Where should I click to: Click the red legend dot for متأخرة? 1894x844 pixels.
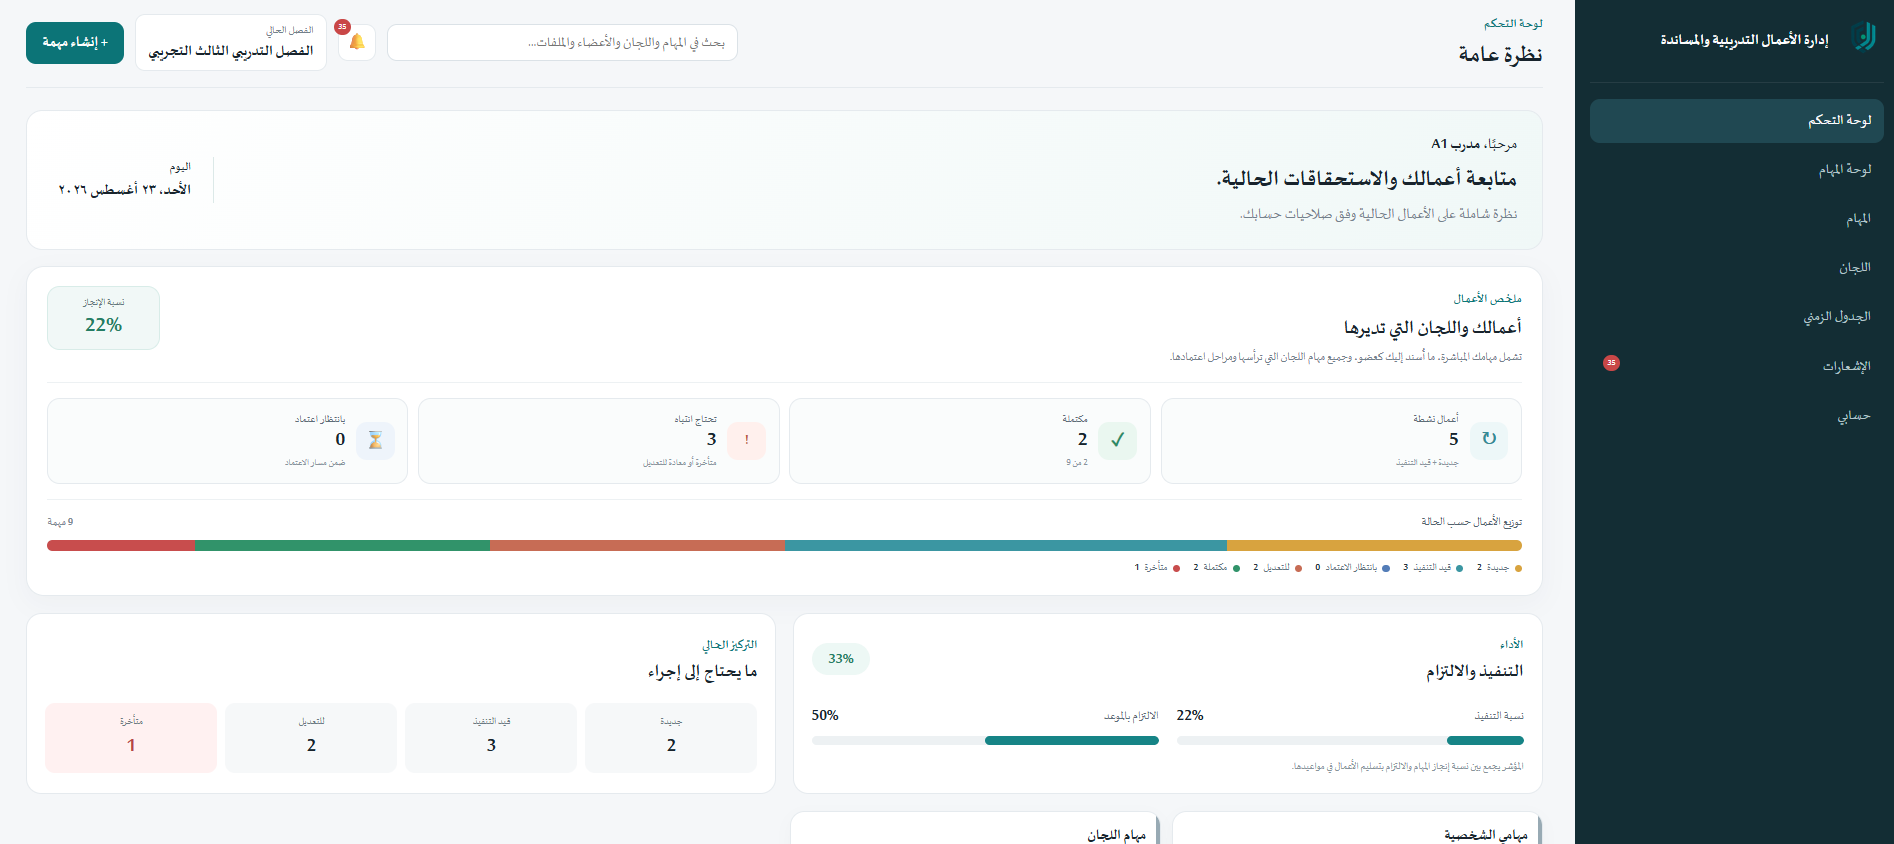(1176, 568)
